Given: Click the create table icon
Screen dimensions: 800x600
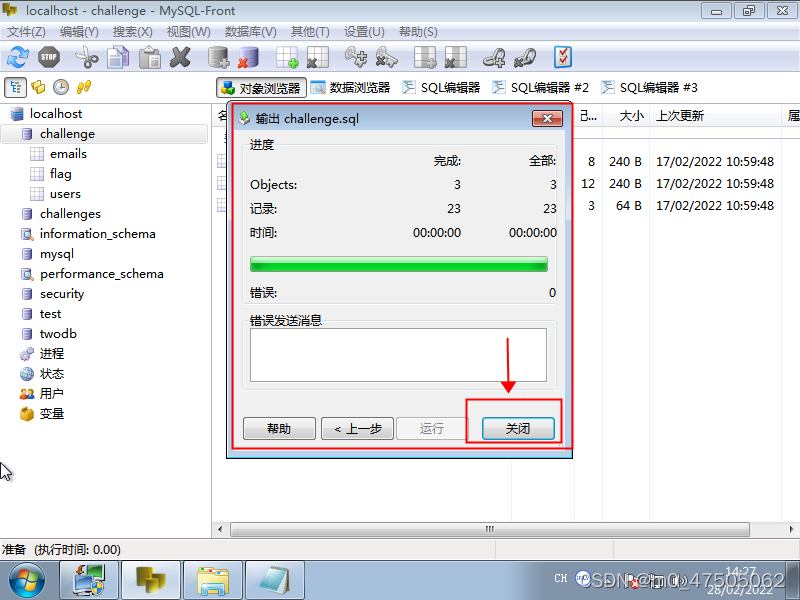Looking at the screenshot, I should [287, 57].
